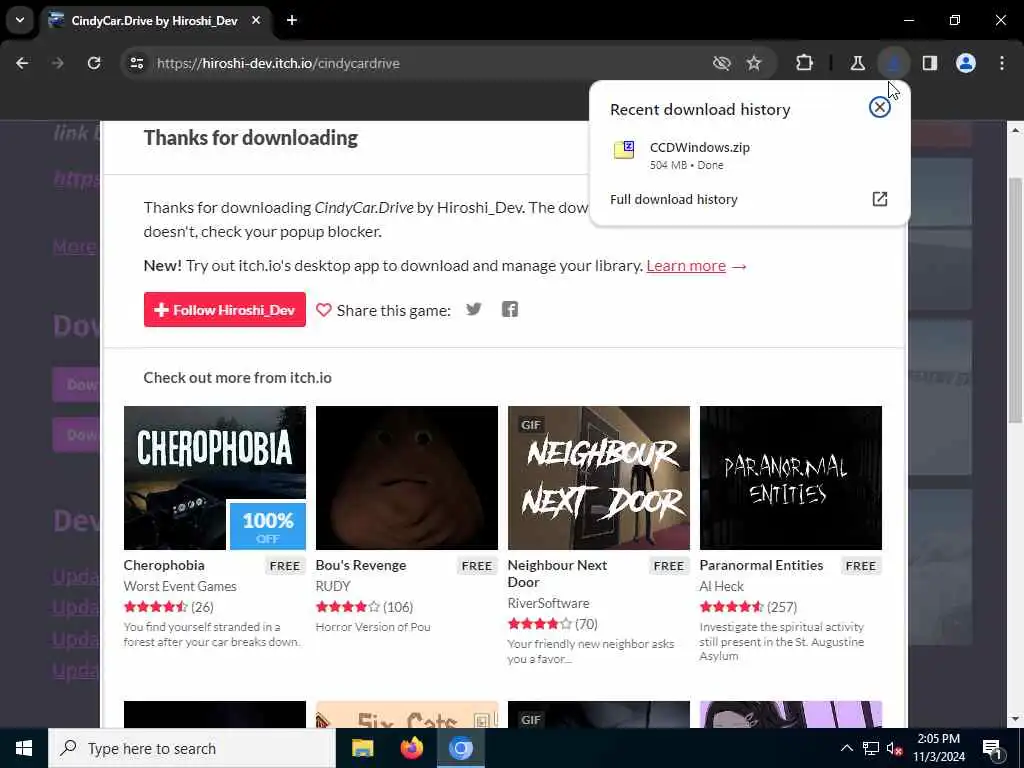Click the taskbar search box

(x=191, y=748)
